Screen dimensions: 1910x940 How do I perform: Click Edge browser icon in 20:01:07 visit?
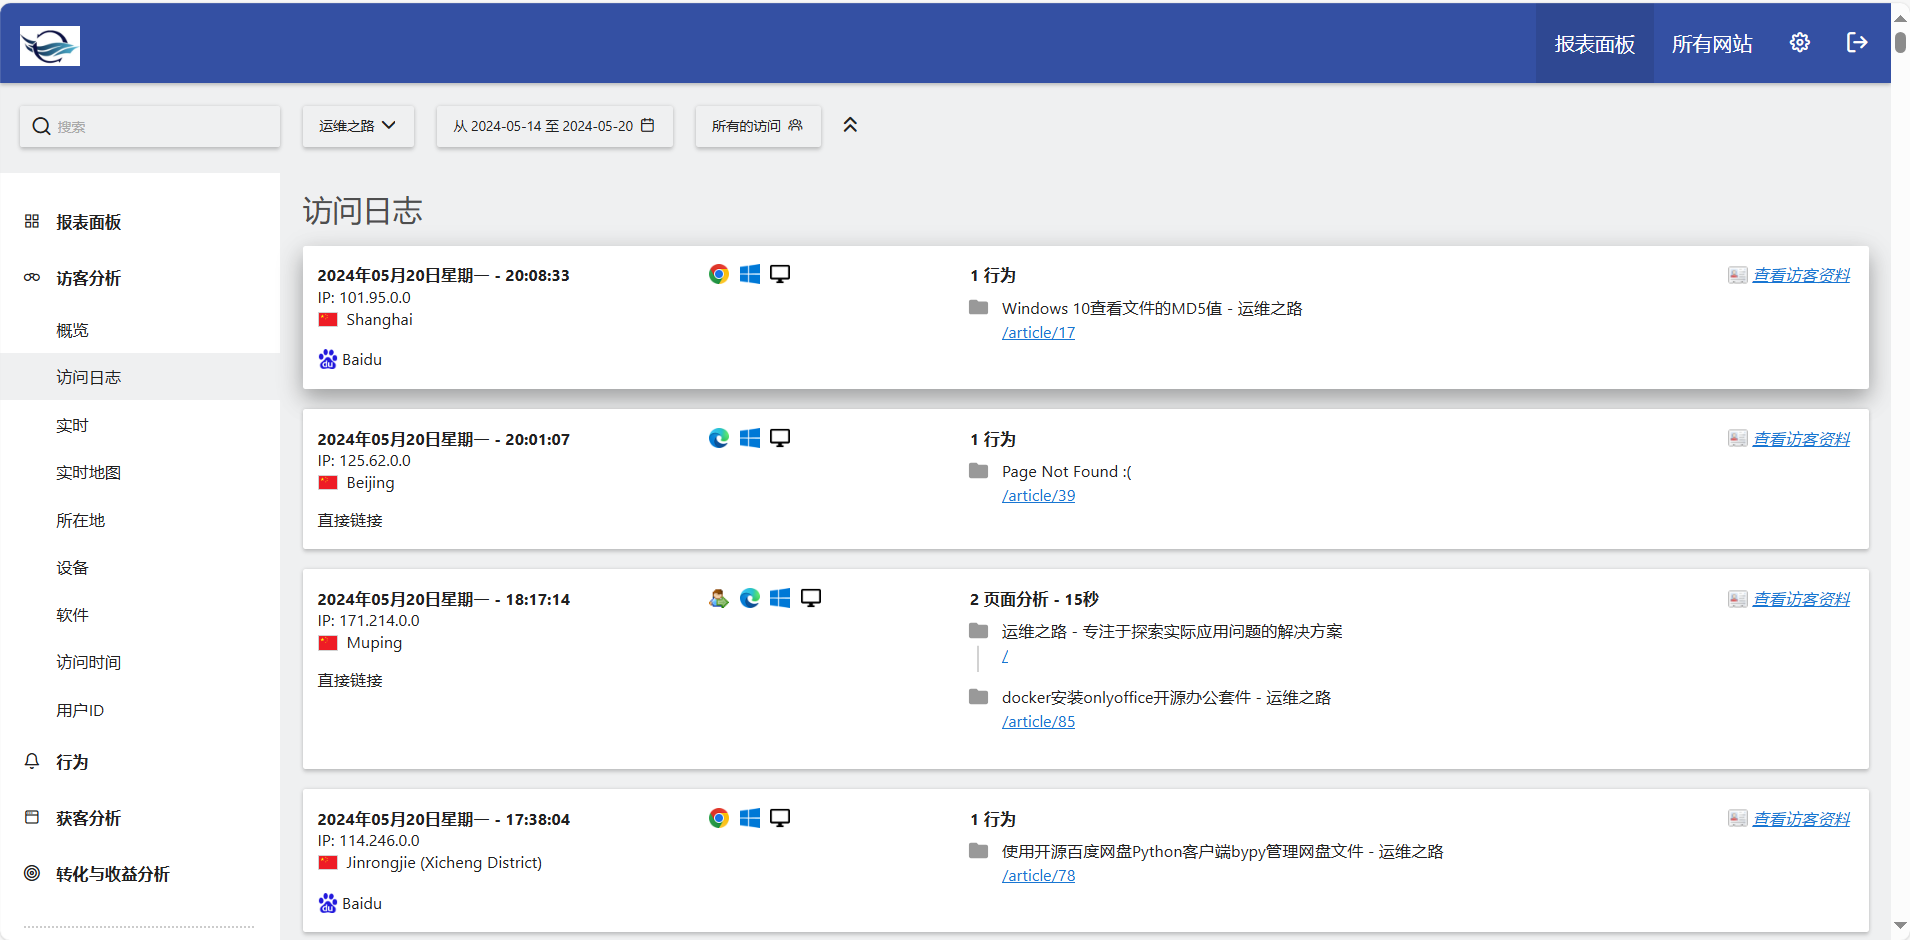(x=719, y=438)
